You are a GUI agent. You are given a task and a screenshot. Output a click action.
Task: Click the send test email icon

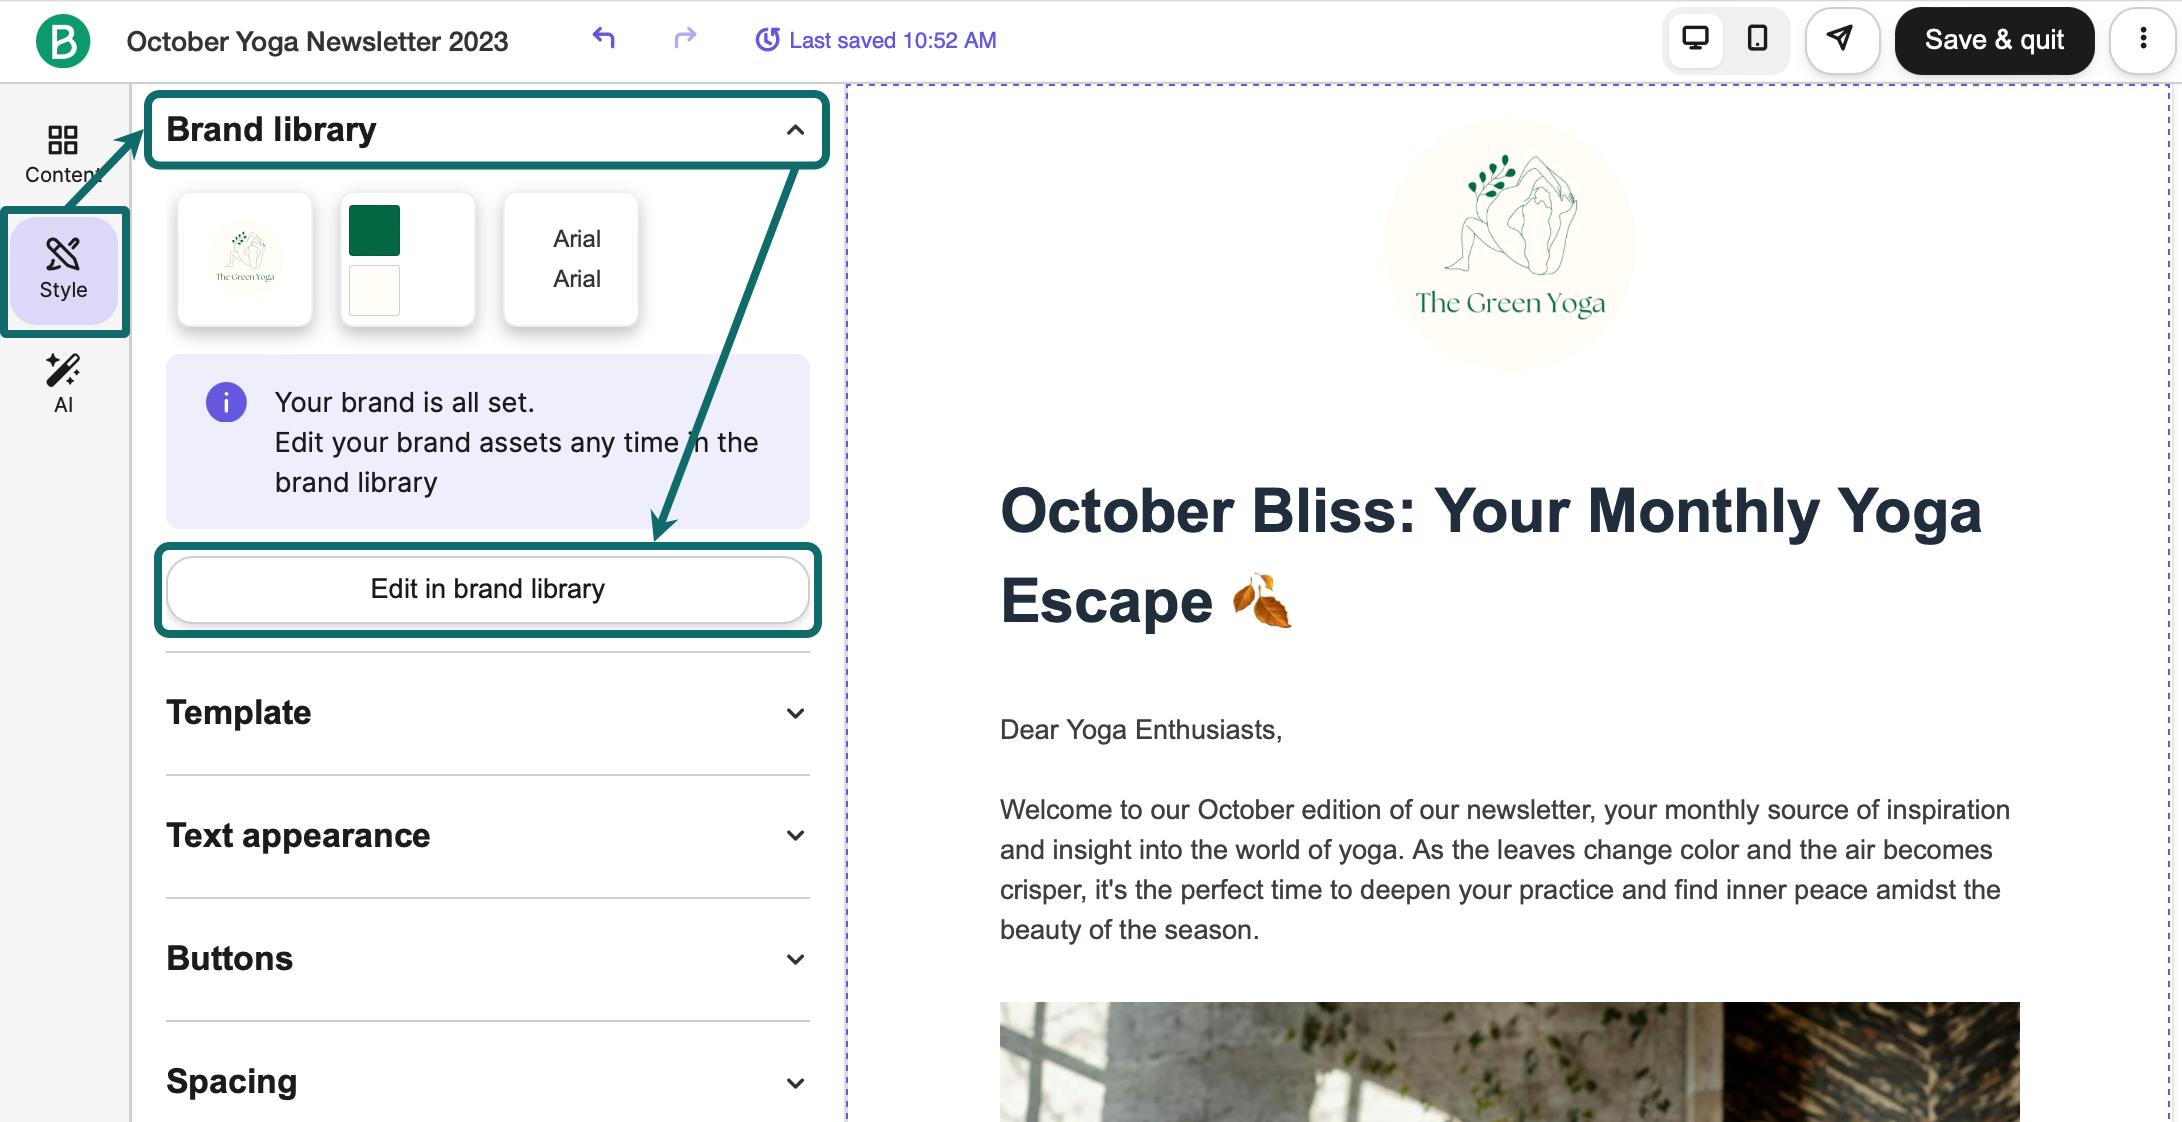[x=1840, y=40]
